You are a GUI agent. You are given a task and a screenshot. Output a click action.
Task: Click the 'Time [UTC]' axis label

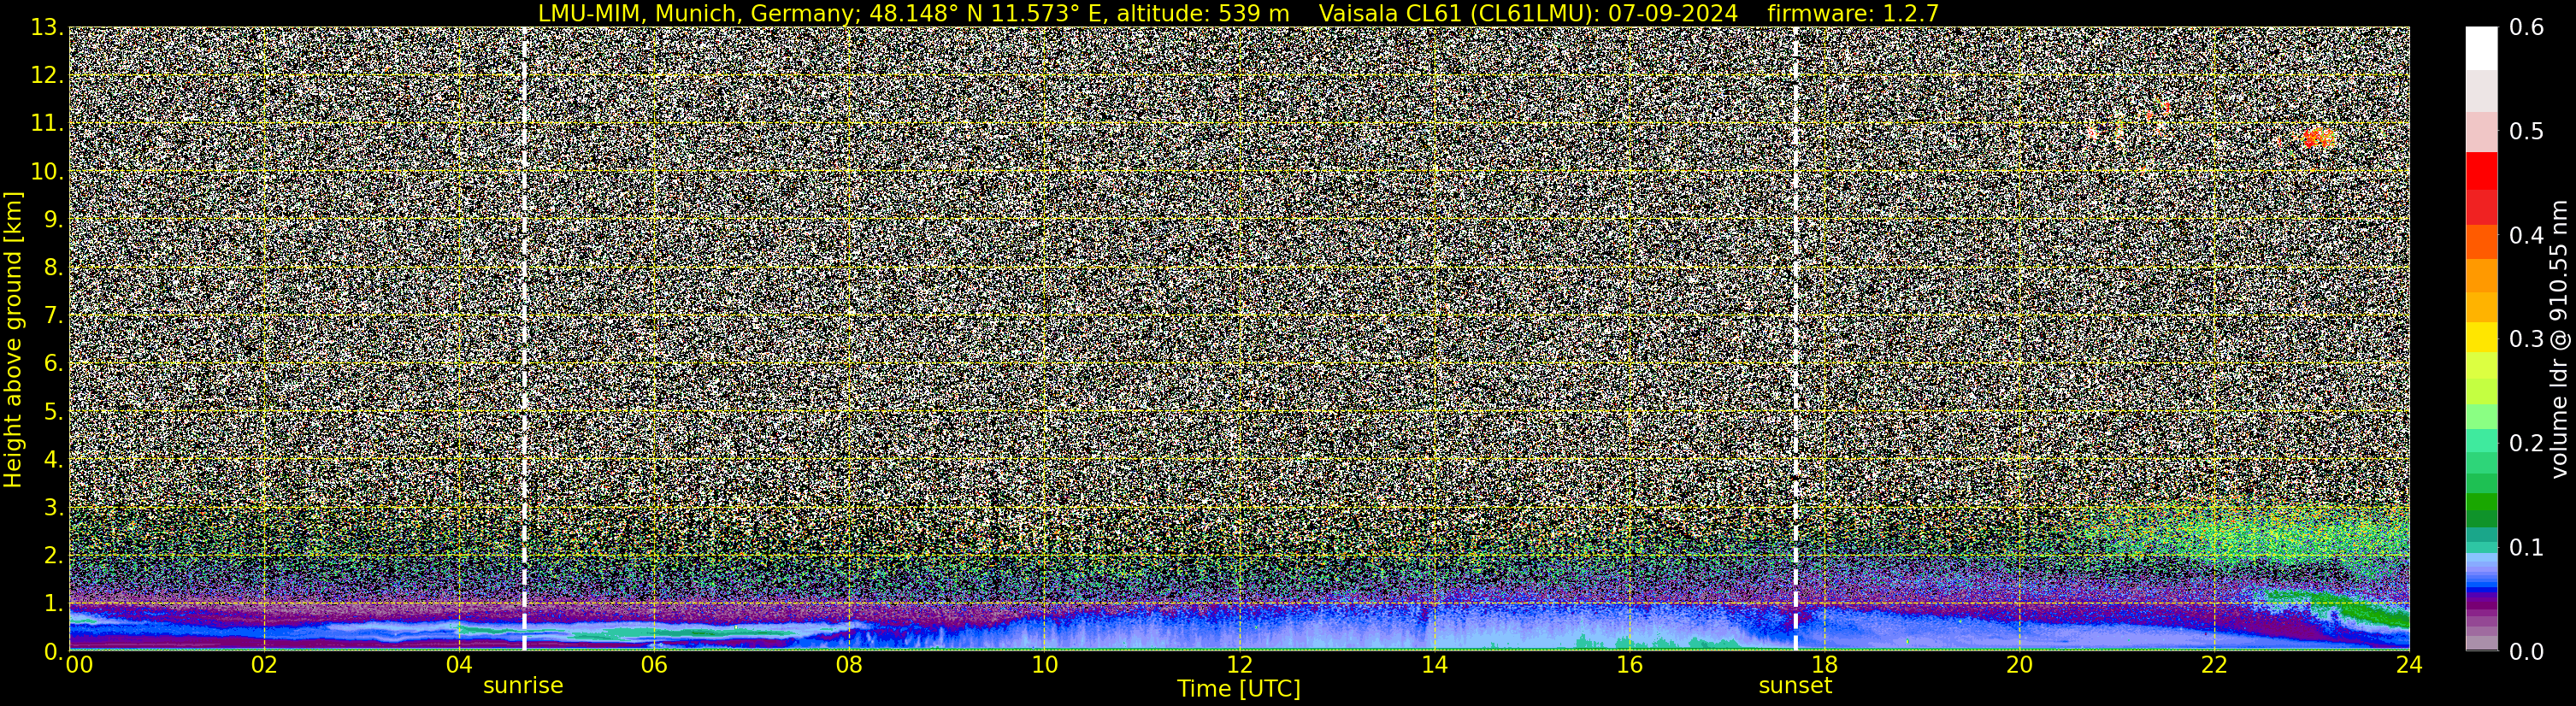tap(1239, 688)
